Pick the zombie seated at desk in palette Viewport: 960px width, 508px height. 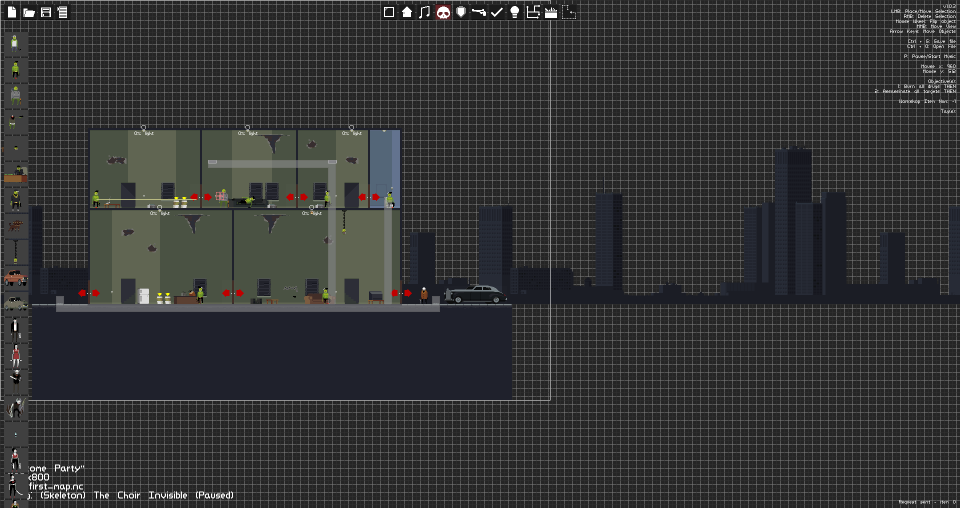pos(15,174)
